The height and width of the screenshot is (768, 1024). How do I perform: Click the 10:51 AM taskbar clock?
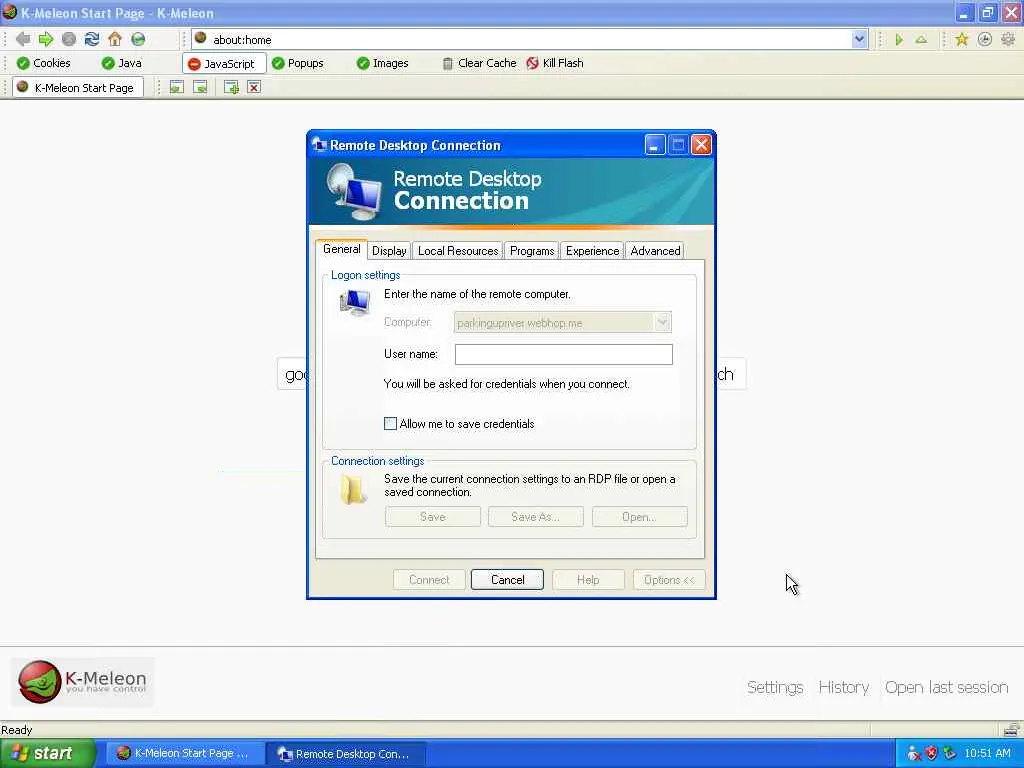tap(987, 754)
